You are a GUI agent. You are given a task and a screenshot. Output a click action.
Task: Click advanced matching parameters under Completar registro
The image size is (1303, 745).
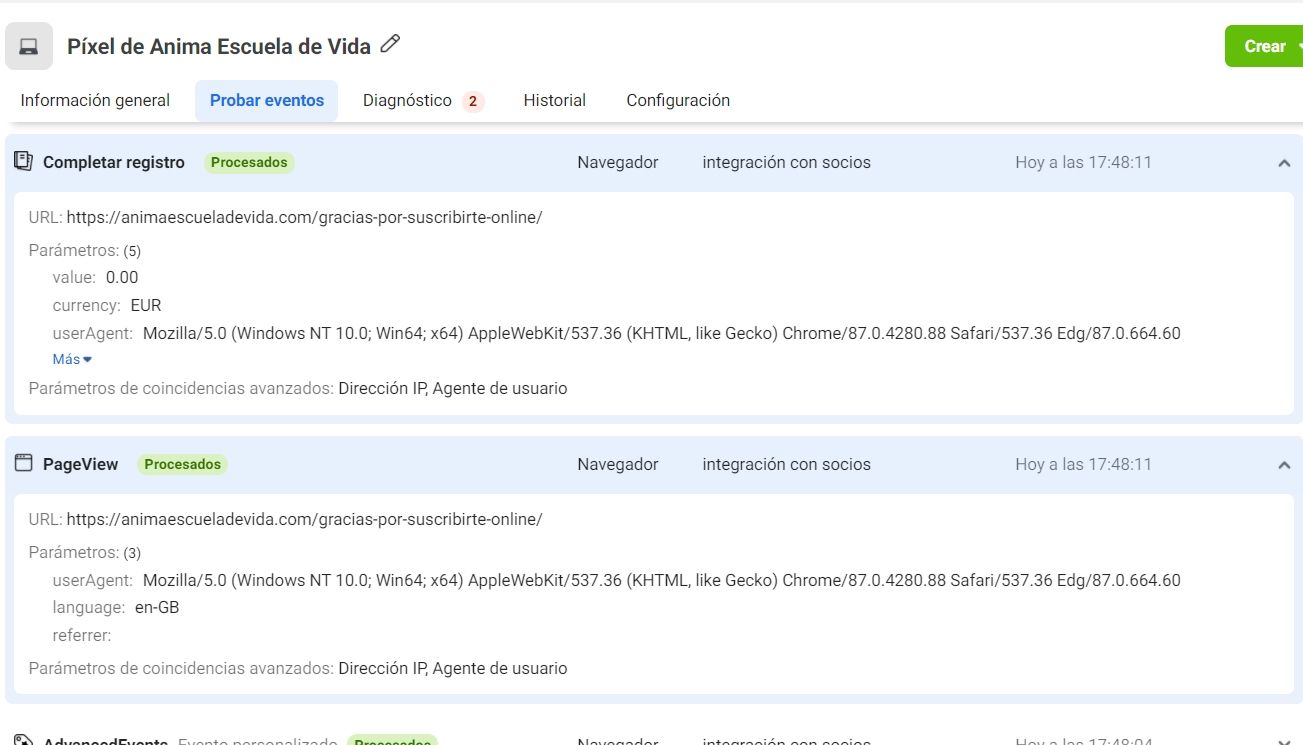pyautogui.click(x=298, y=388)
